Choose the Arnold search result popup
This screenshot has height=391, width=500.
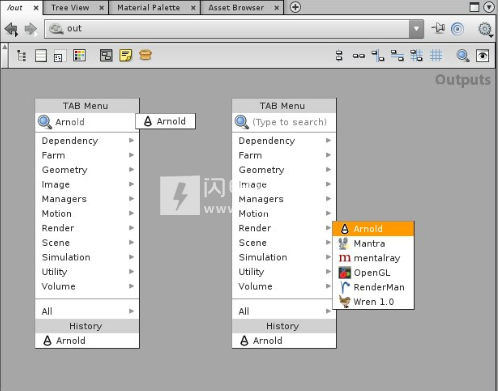(165, 121)
